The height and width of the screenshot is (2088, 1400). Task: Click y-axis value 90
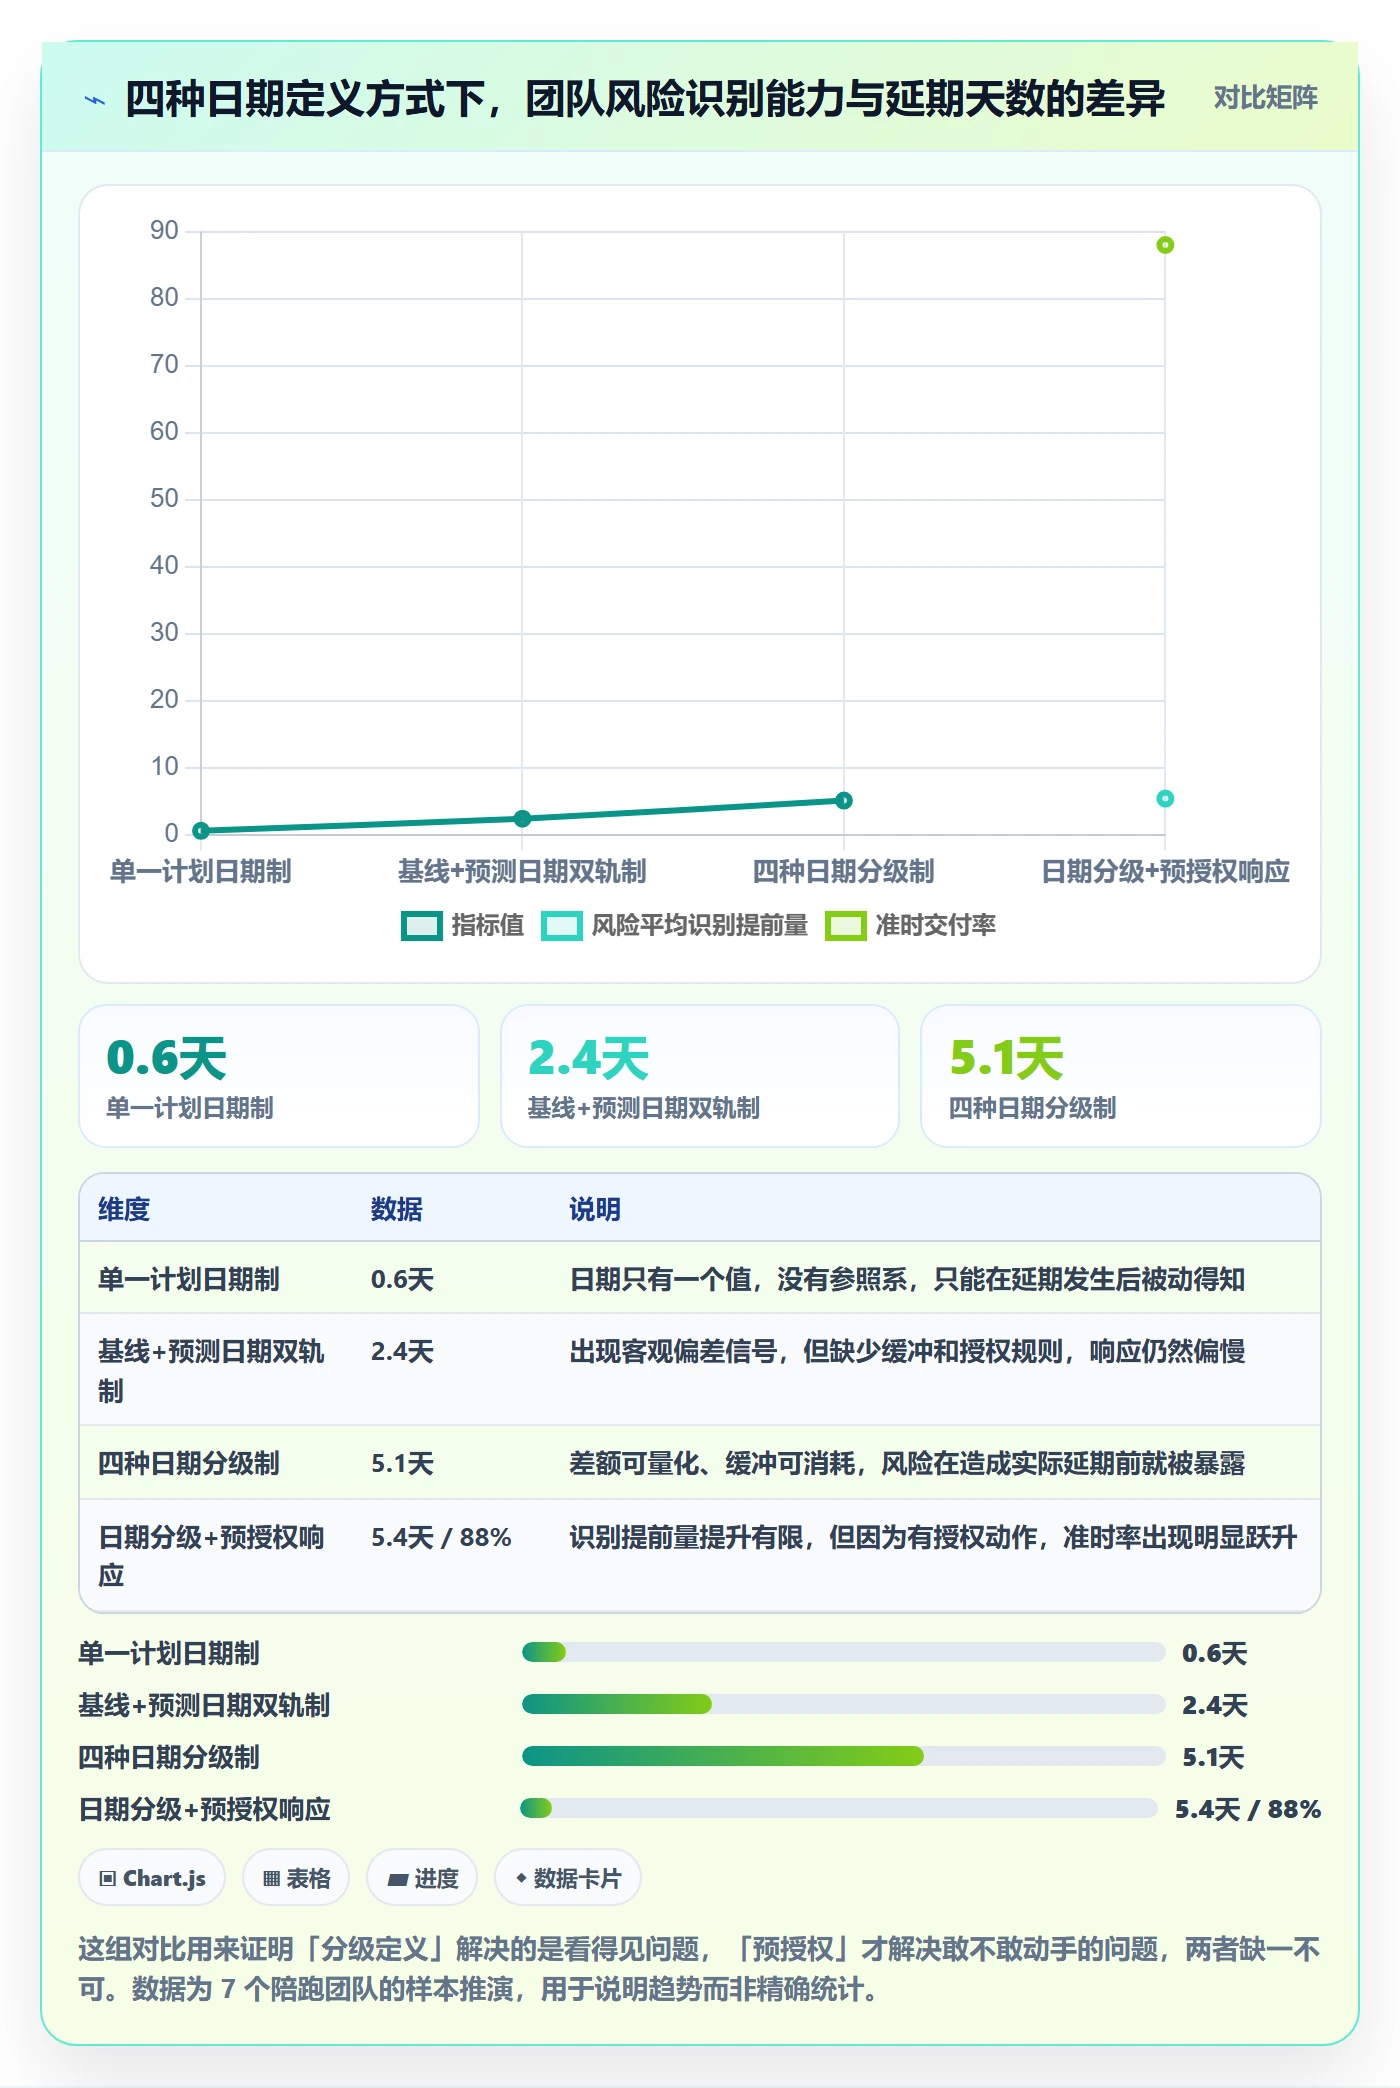pos(164,231)
